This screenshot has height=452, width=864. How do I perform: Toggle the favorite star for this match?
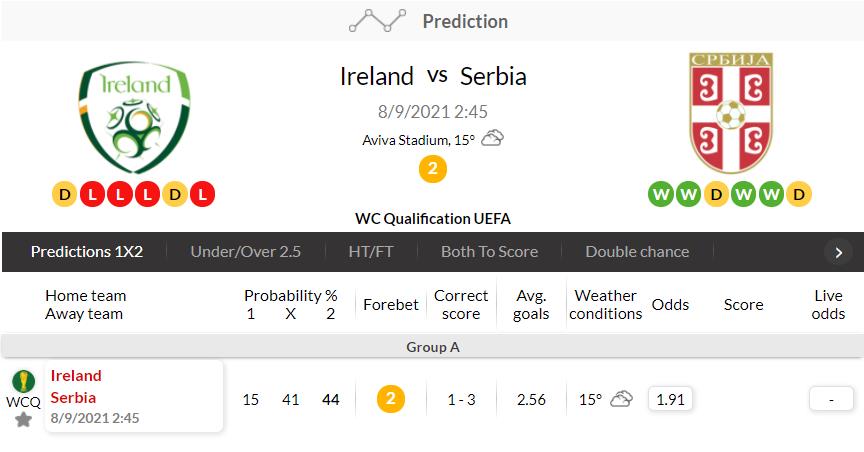(x=23, y=419)
